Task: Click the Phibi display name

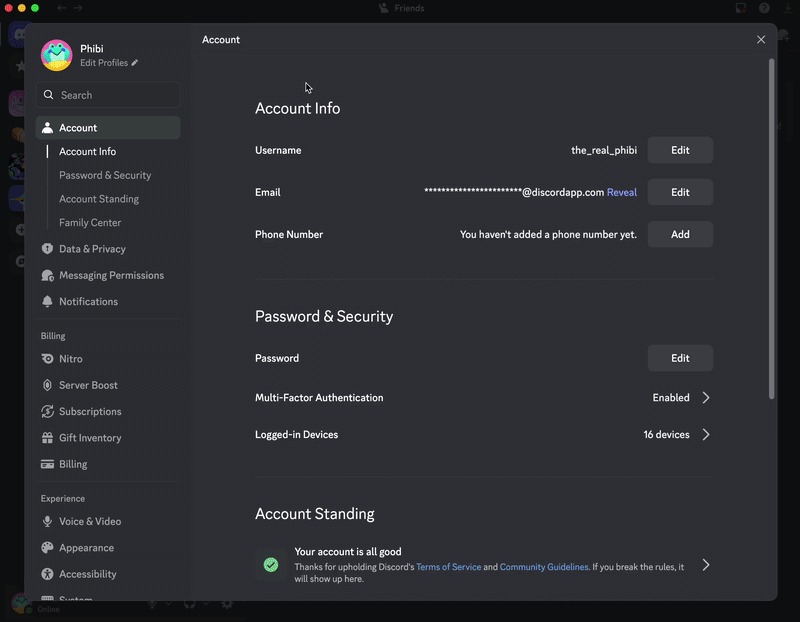Action: coord(92,48)
